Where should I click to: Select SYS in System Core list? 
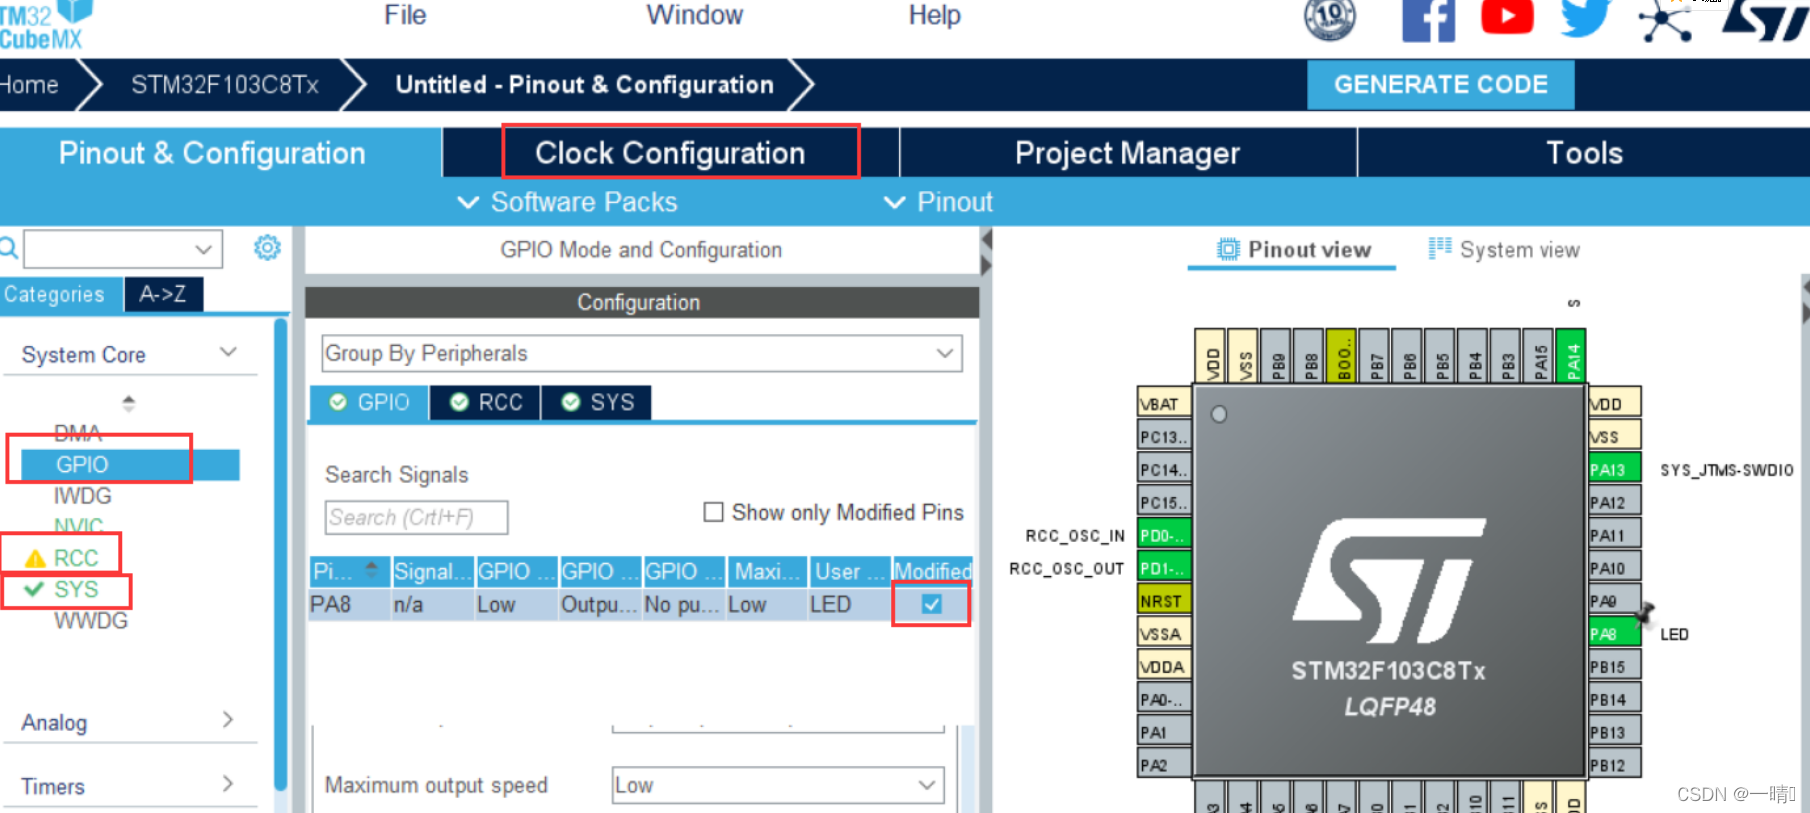(76, 589)
